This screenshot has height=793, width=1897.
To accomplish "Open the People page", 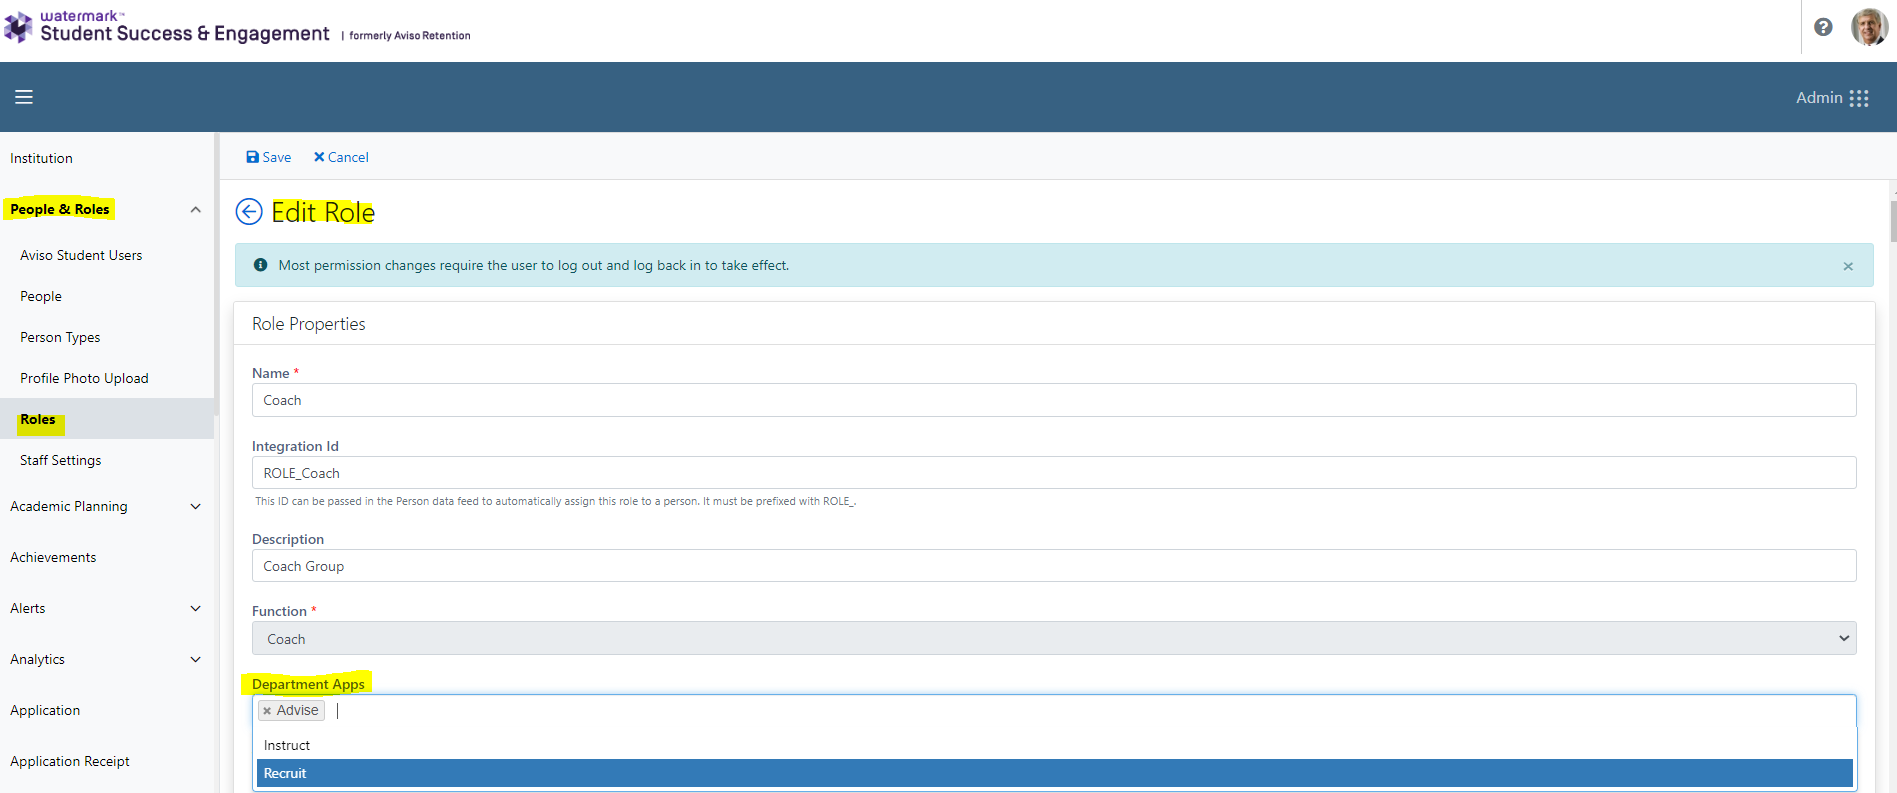I will 41,296.
